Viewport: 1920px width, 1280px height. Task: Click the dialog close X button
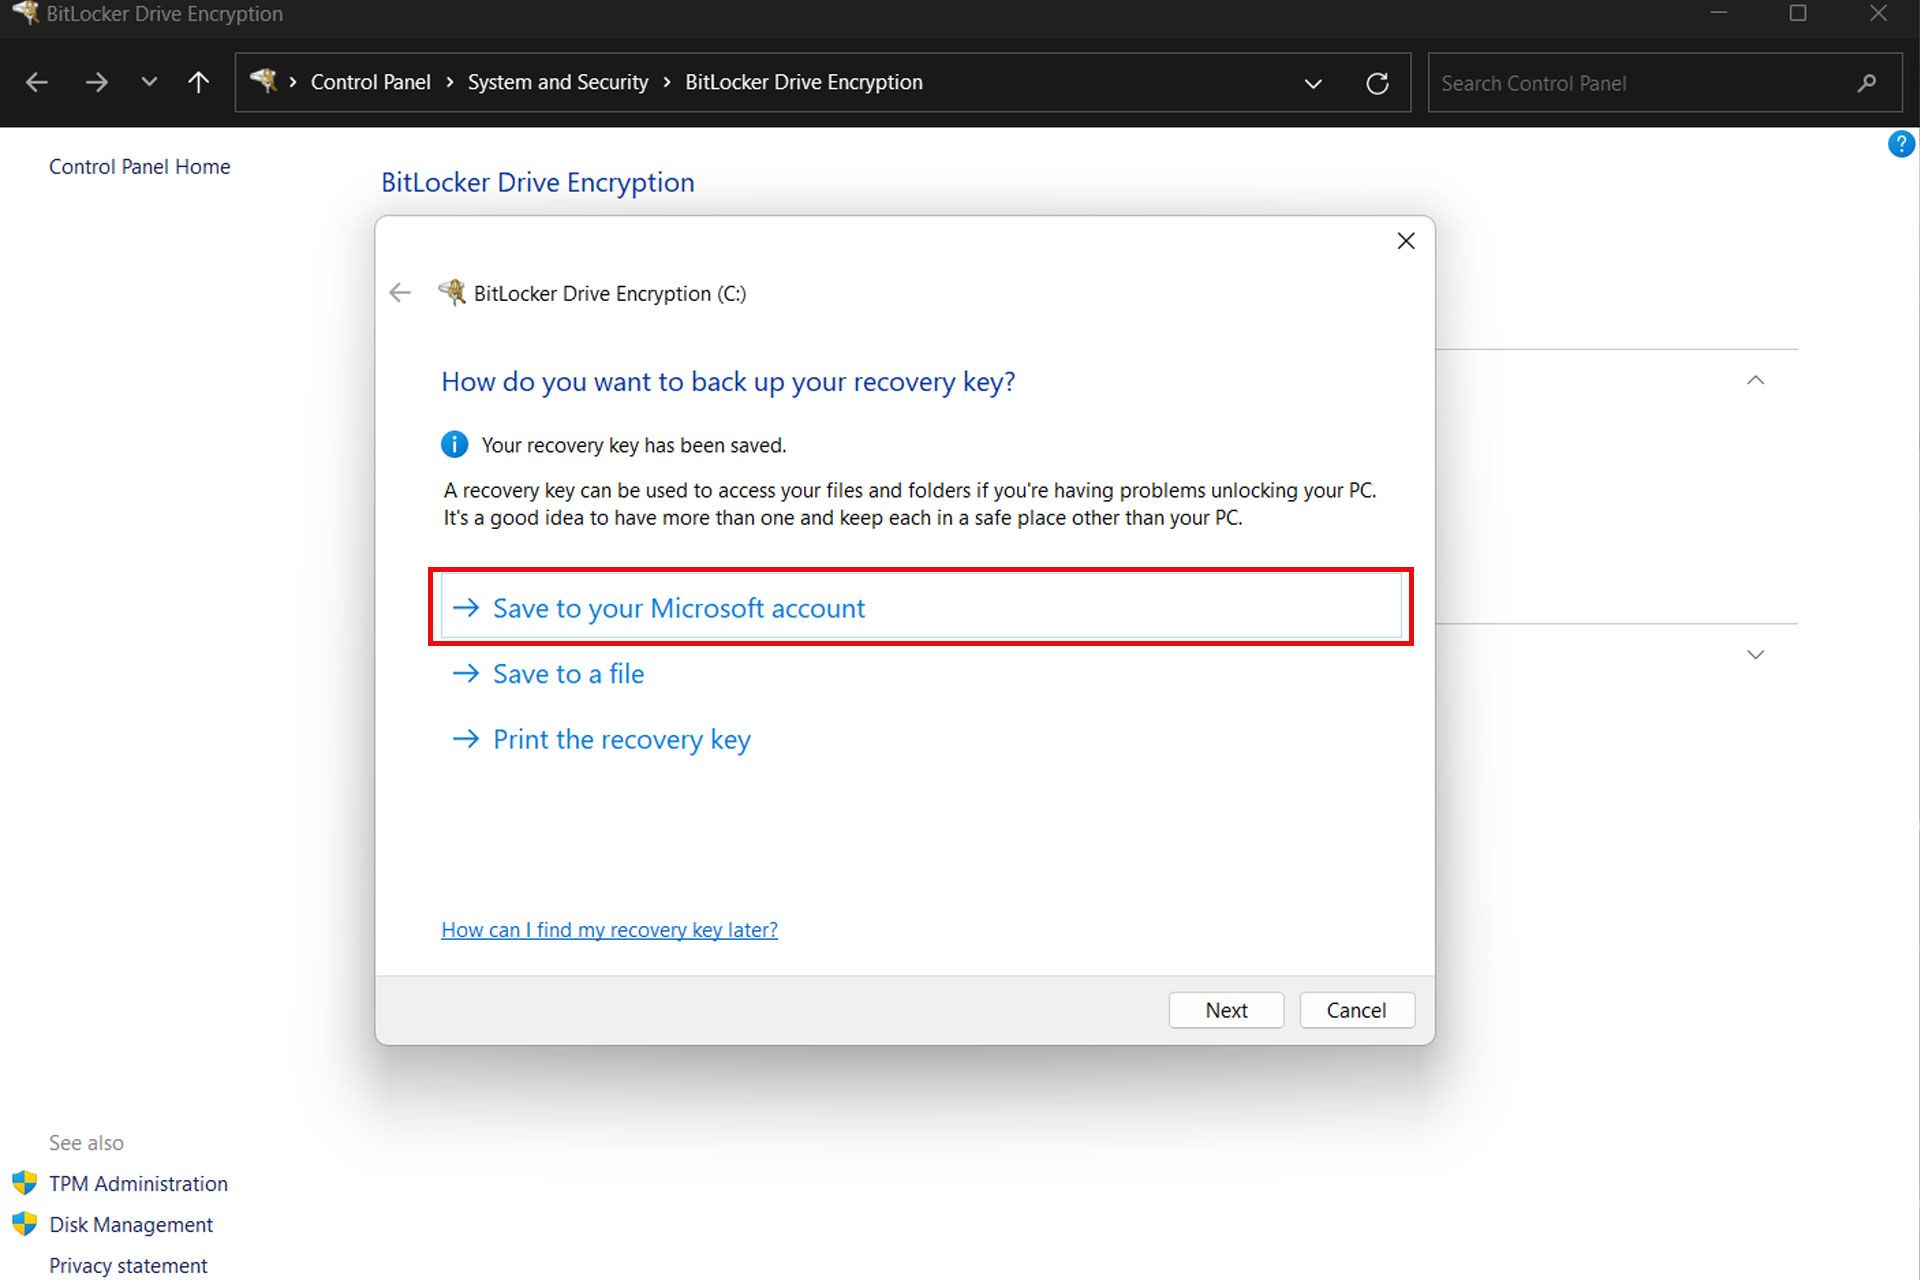(x=1406, y=240)
